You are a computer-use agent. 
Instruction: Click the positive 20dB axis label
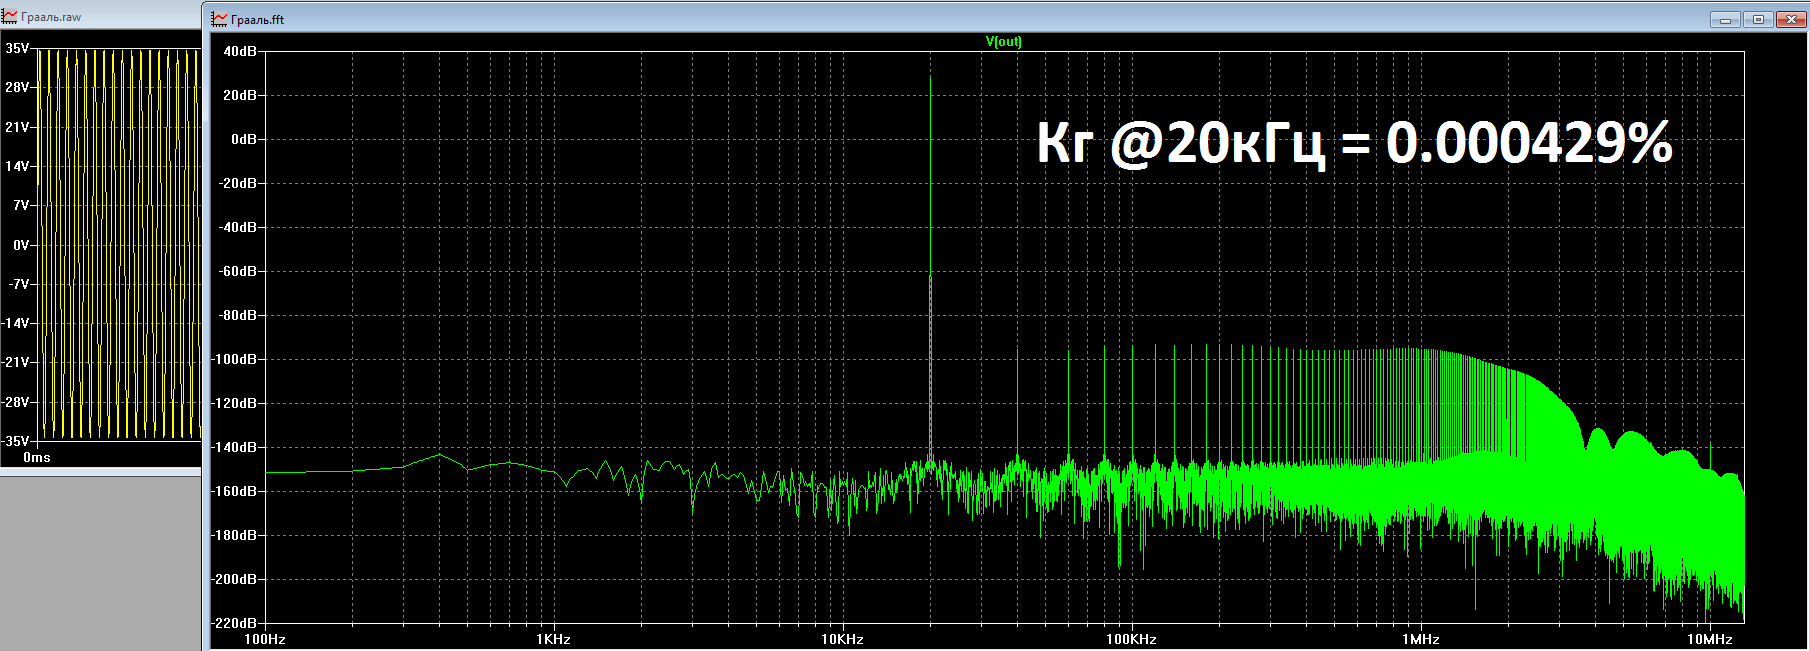click(240, 95)
